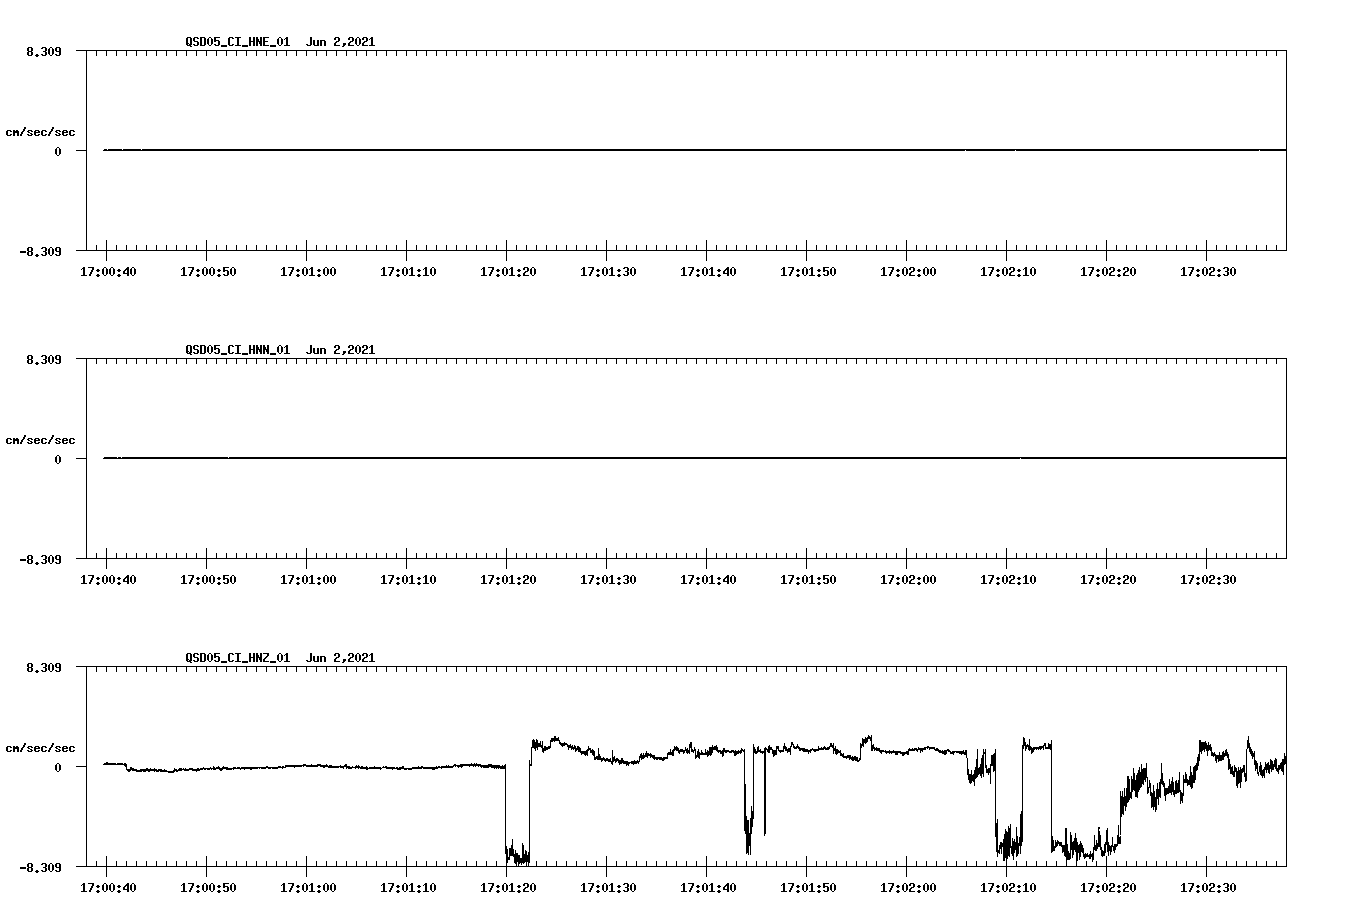The width and height of the screenshot is (1358, 924).
Task: Click 17:01:50 label under the HNZ plot
Action: [x=808, y=888]
